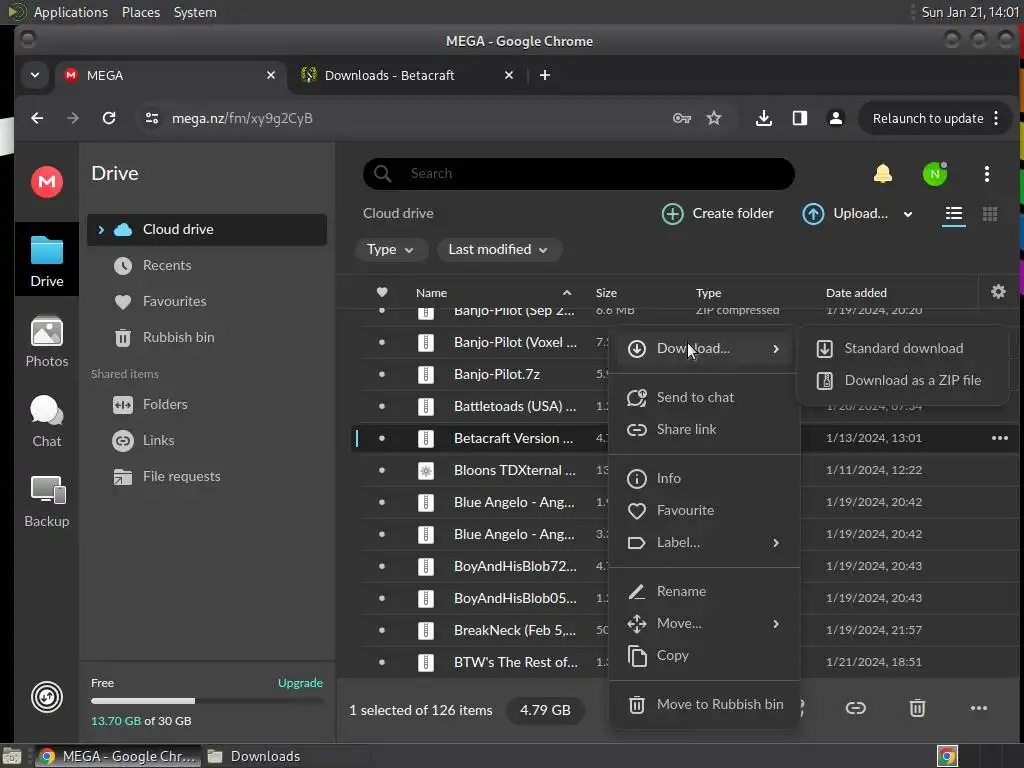The image size is (1024, 768).
Task: Open a new Chrome tab
Action: (x=545, y=75)
